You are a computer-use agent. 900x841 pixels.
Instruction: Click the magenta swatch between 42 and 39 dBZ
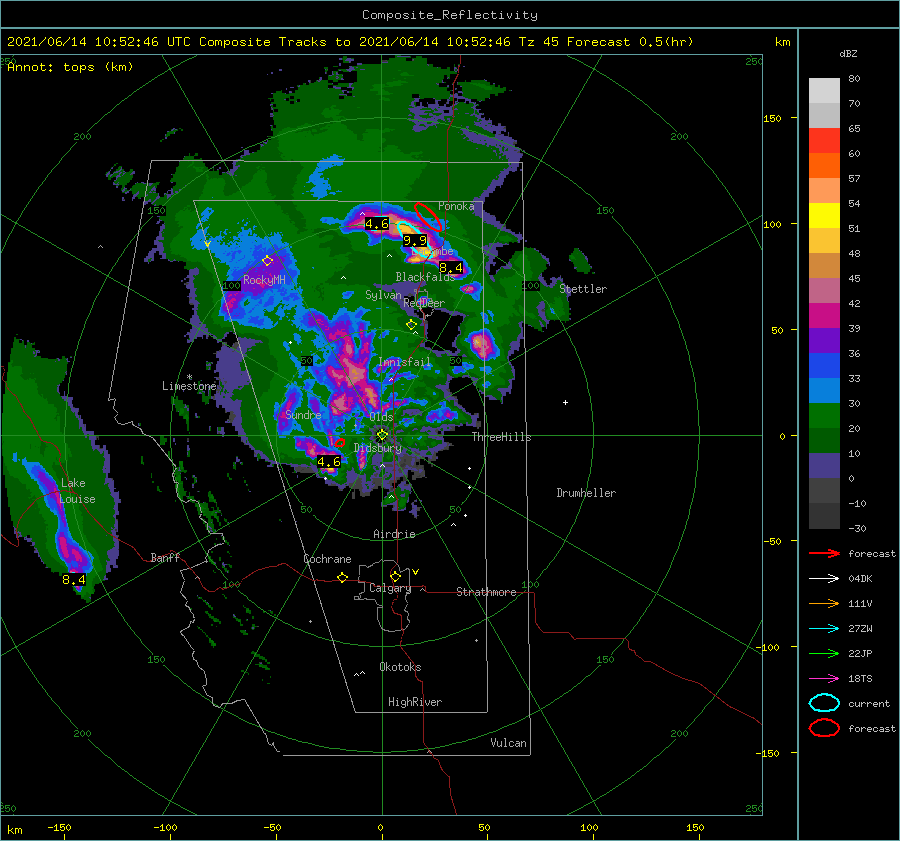(824, 315)
